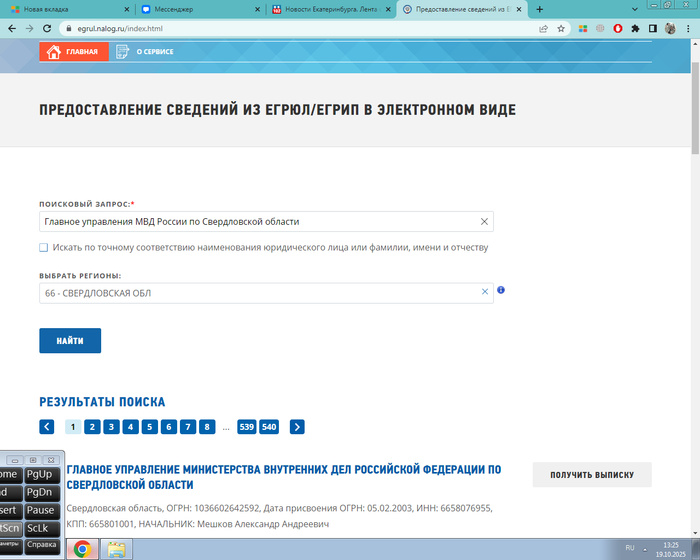Screen dimensions: 700x560
Task: Click the share page icon in address bar
Action: coord(543,29)
